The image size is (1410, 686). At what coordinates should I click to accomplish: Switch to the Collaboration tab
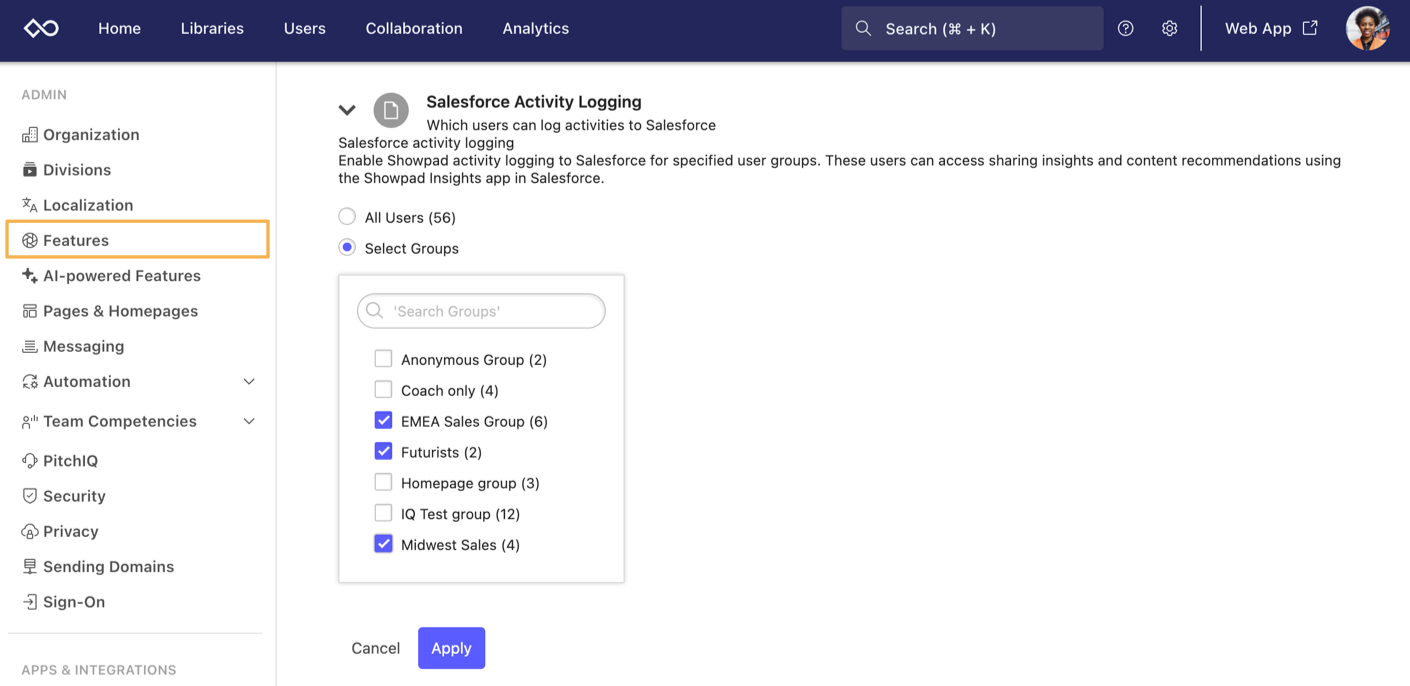[x=414, y=28]
